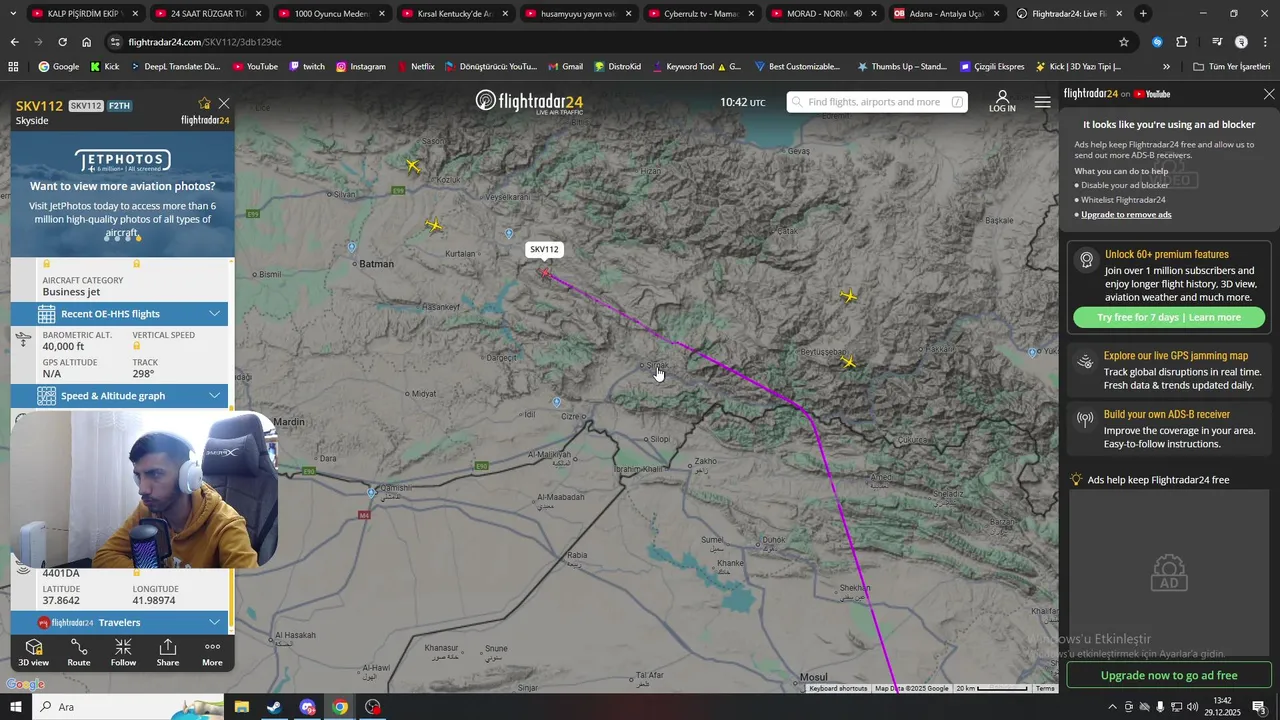Viewport: 1280px width, 720px height.
Task: Open the browser Extensions puzzle icon
Action: click(x=1182, y=42)
